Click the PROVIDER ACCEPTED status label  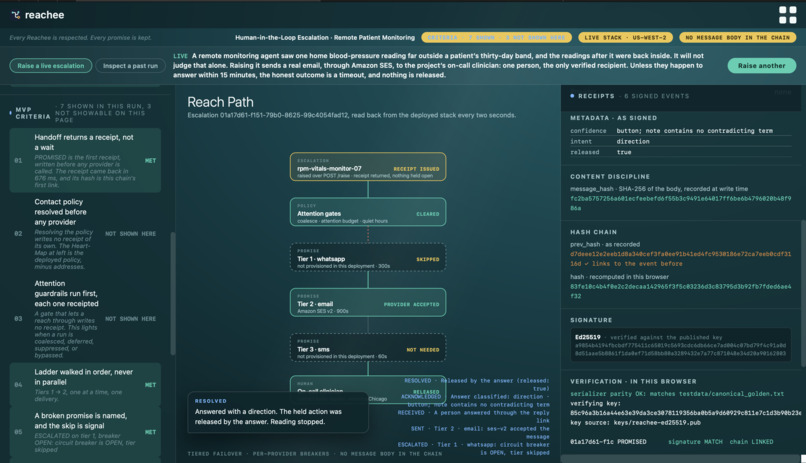coord(411,304)
